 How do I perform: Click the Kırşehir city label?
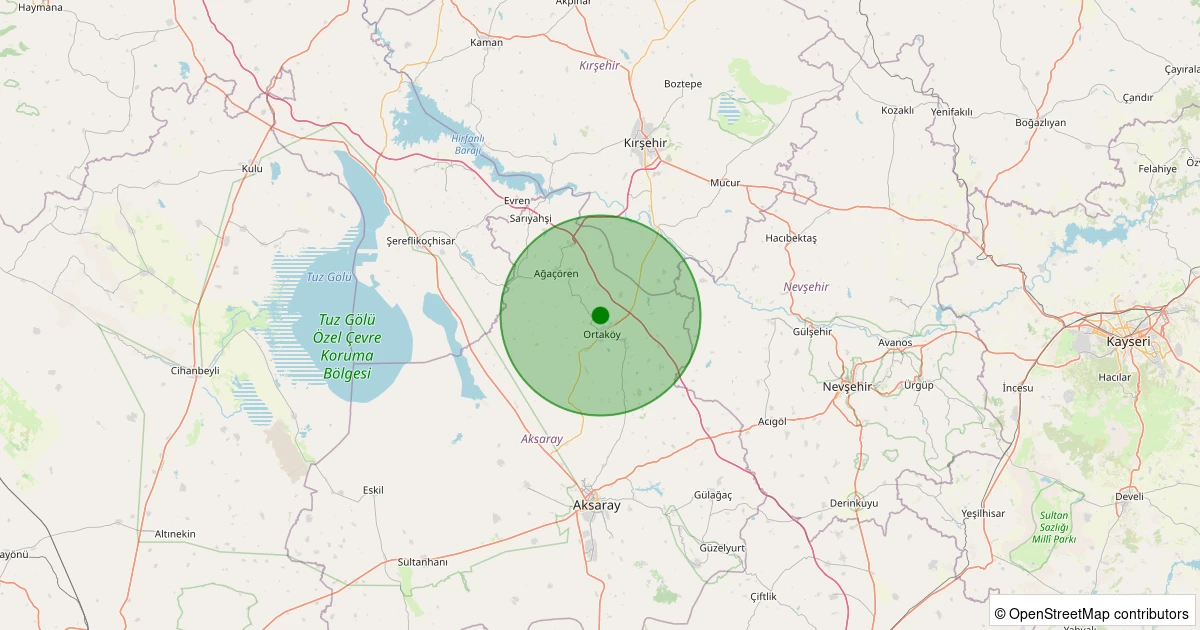tap(645, 143)
